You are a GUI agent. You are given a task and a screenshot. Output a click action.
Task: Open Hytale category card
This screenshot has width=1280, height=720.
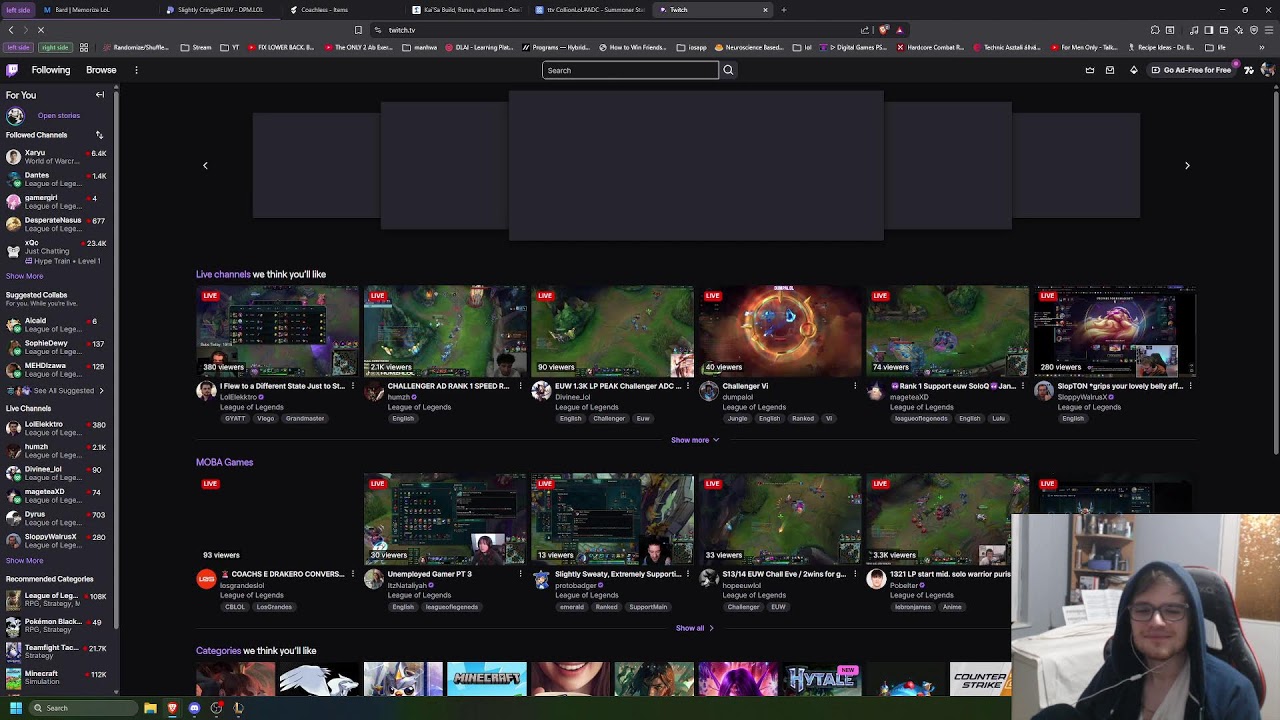coord(822,679)
